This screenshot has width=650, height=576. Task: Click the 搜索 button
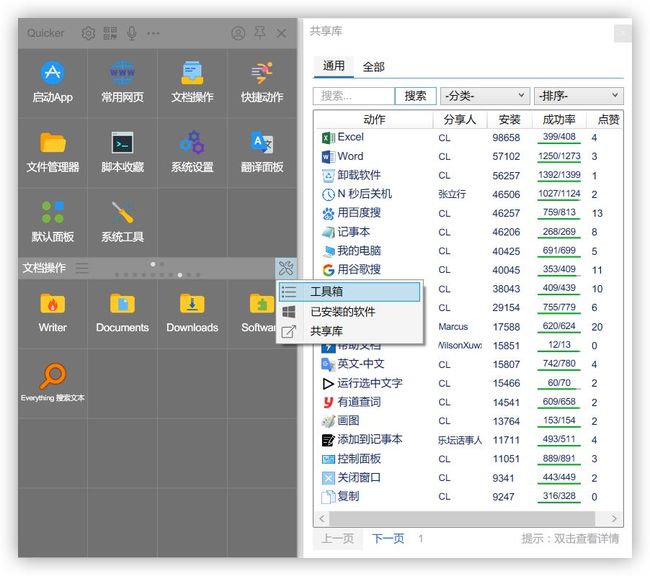(x=415, y=96)
